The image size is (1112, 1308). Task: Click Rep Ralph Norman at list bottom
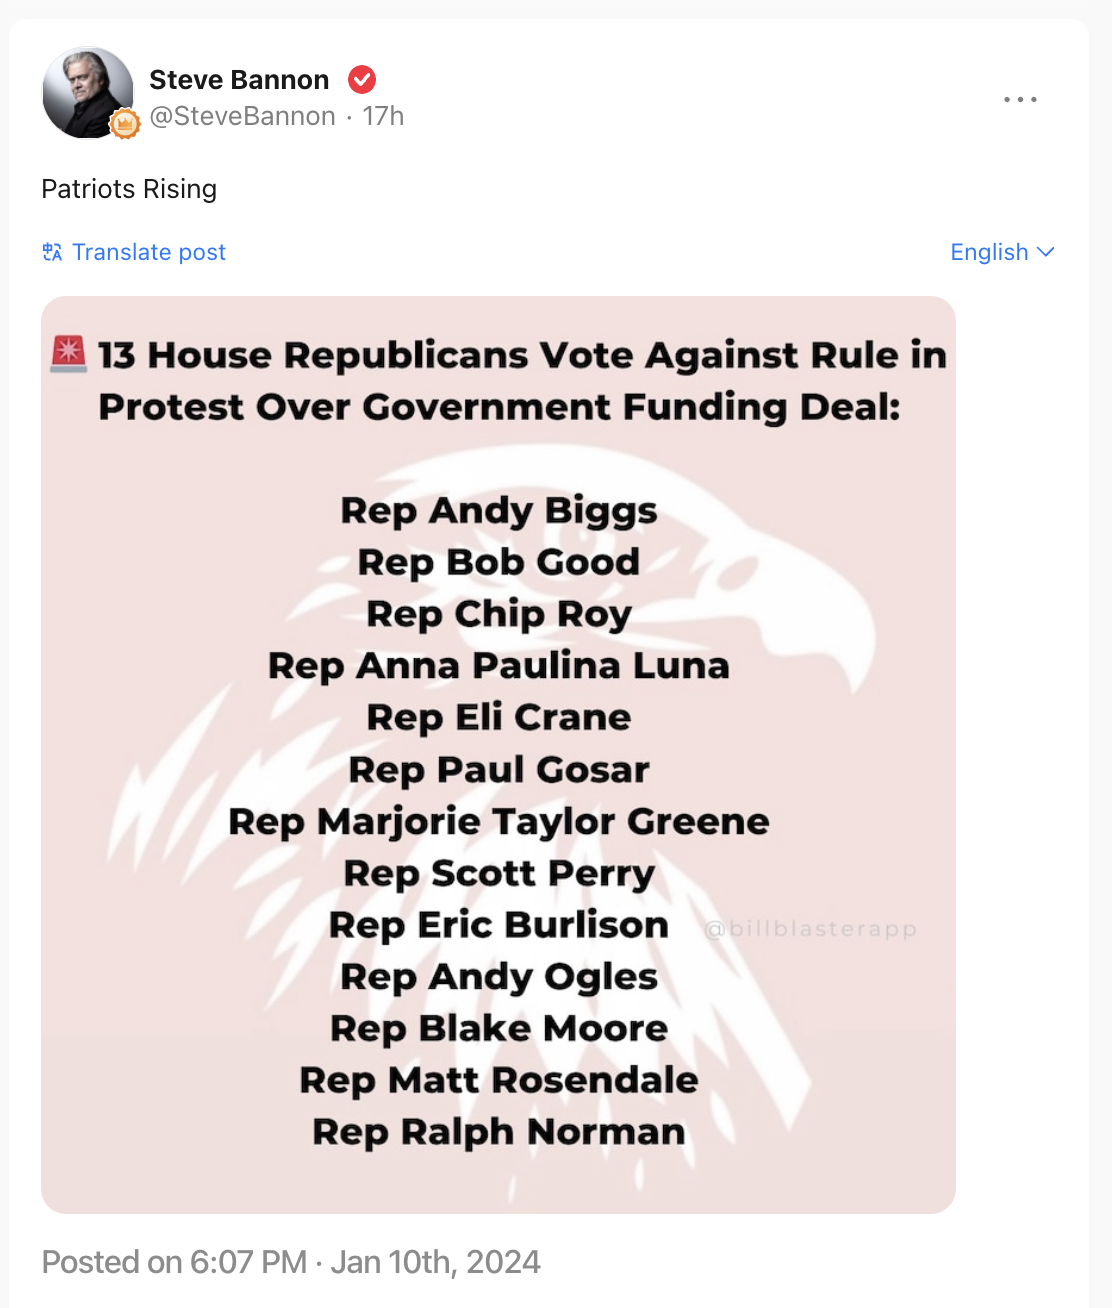[x=499, y=1132]
